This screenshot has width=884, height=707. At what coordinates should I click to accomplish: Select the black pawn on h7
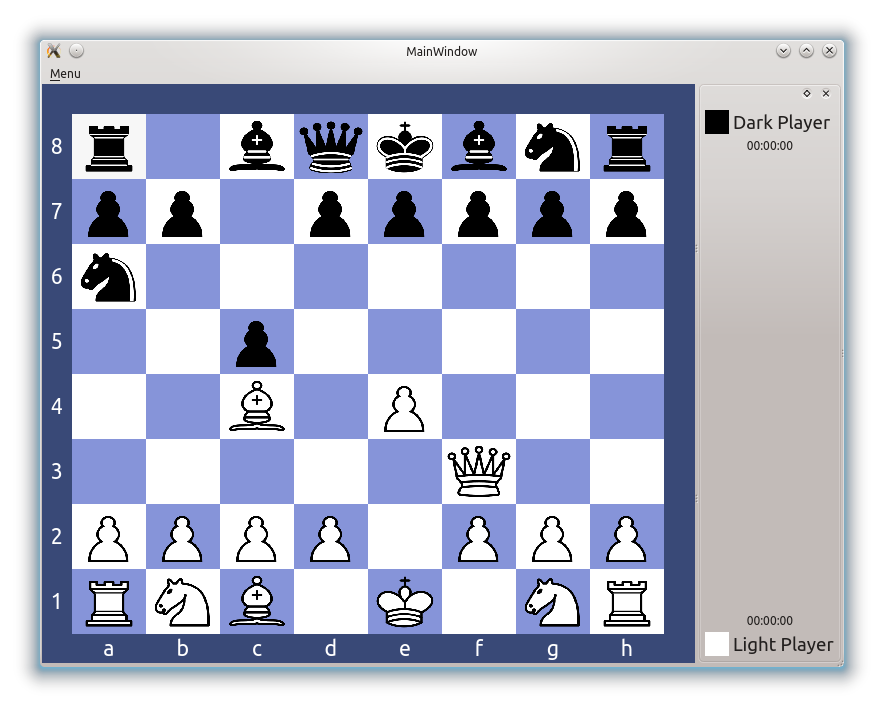[627, 212]
